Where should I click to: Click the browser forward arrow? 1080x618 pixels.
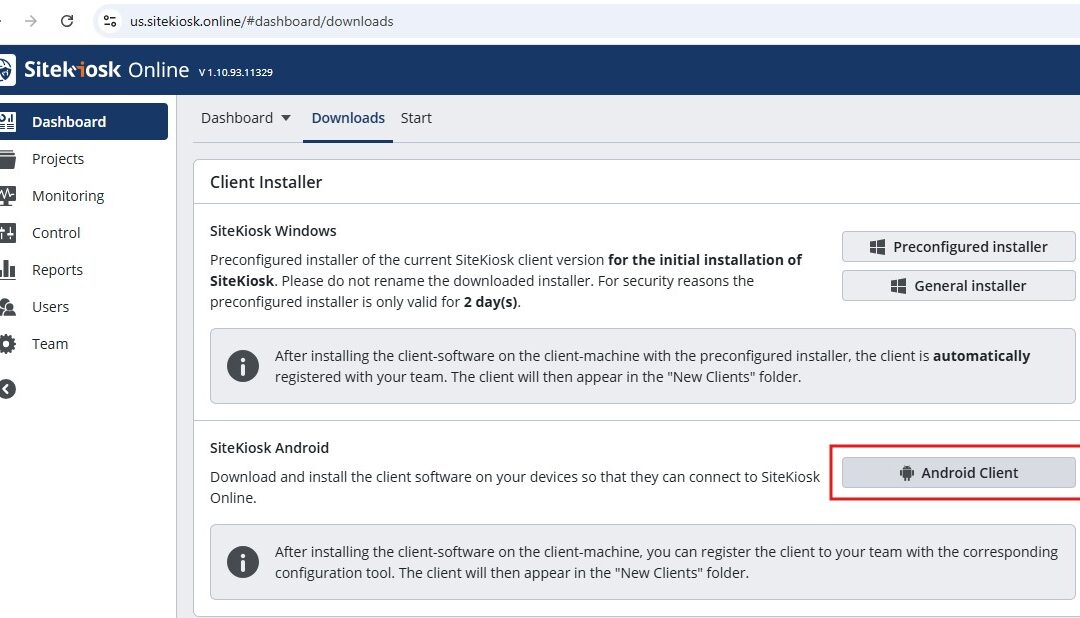point(30,21)
